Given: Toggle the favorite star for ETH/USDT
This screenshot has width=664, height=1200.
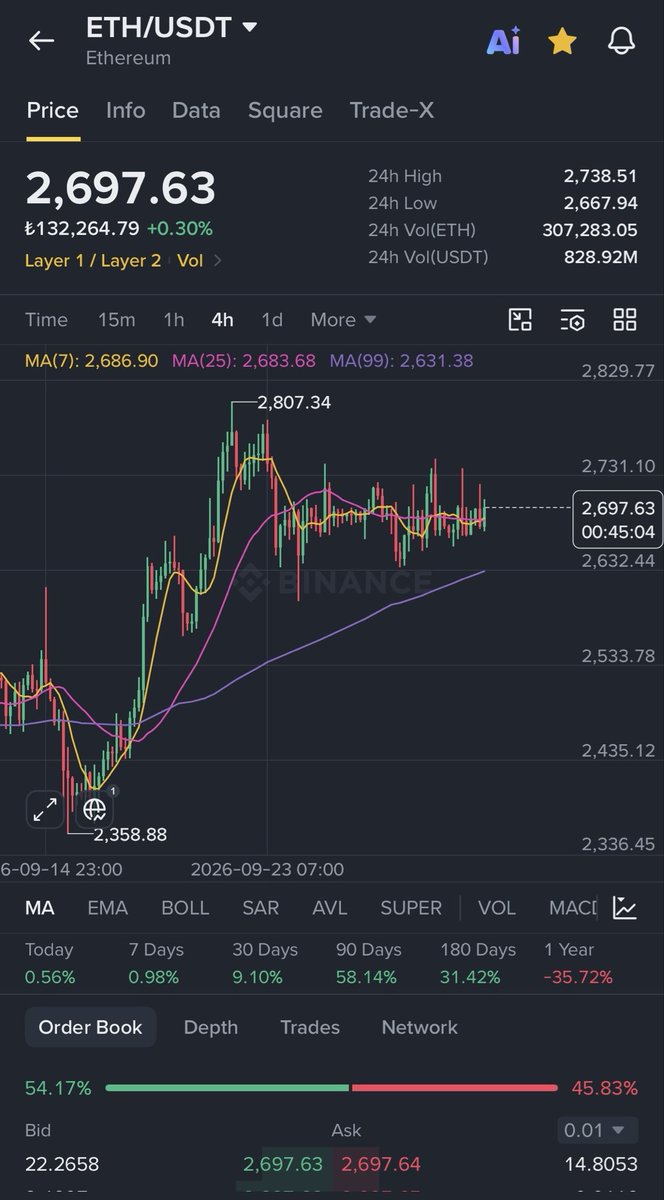Looking at the screenshot, I should [x=562, y=41].
